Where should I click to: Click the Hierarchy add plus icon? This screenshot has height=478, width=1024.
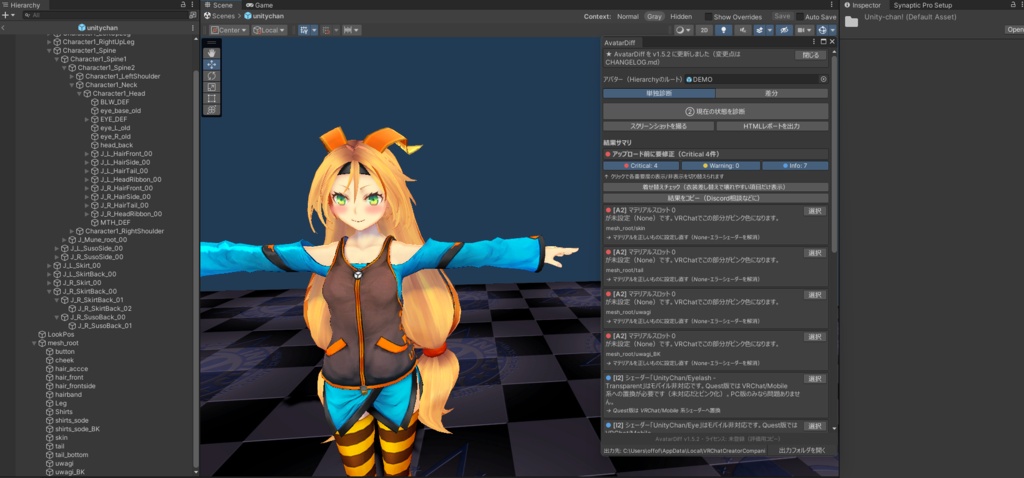point(5,15)
